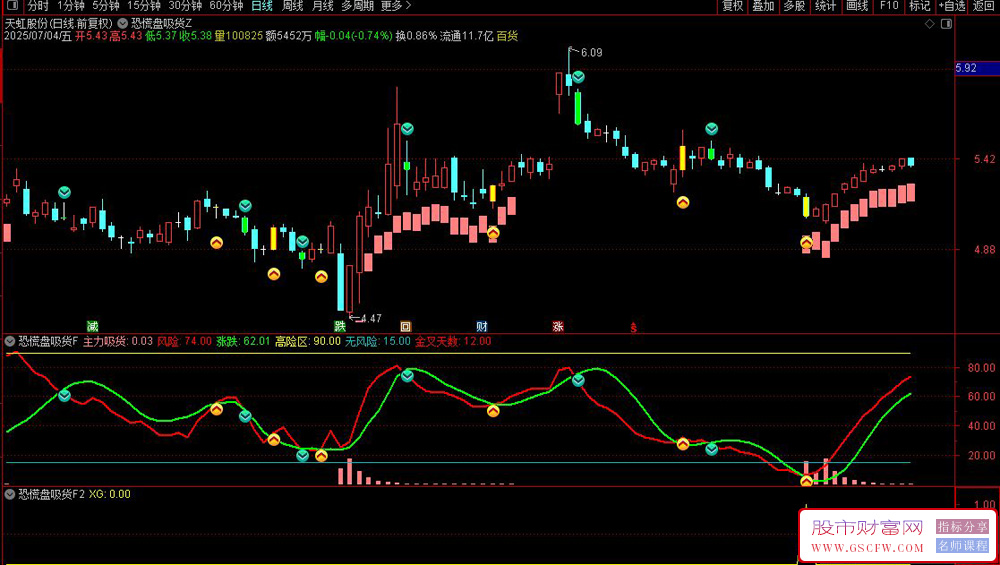Image resolution: width=1000 pixels, height=565 pixels.
Task: Expand the 恐慌盘吸货F2 indicator menu arrow
Action: click(x=10, y=494)
